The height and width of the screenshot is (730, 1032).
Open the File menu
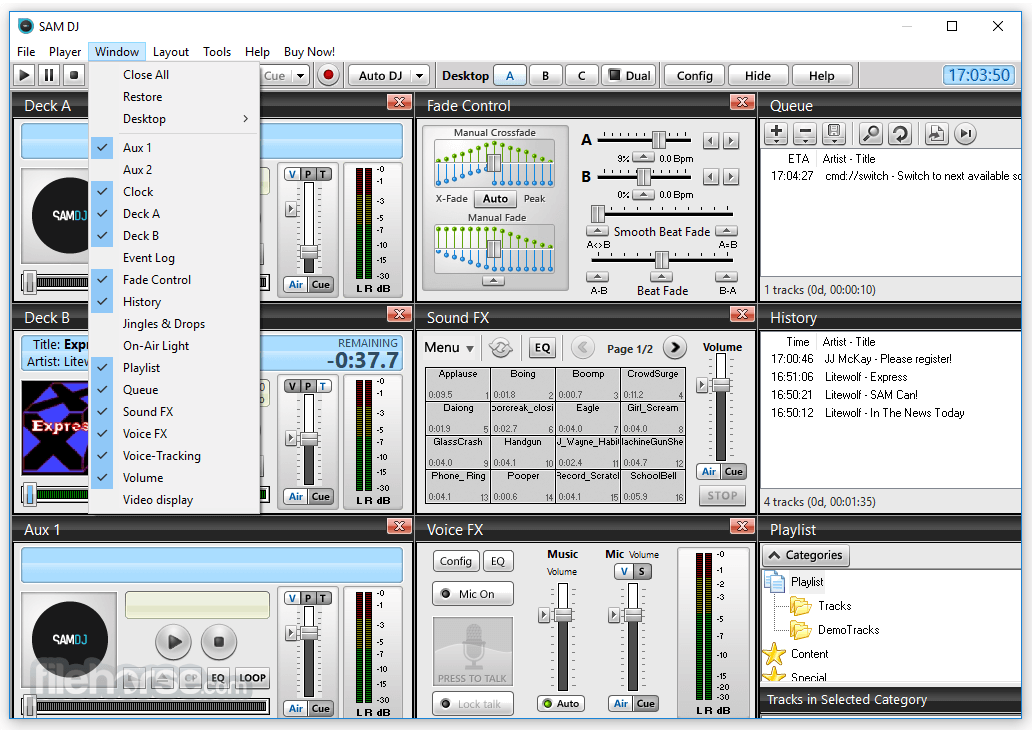(x=26, y=51)
